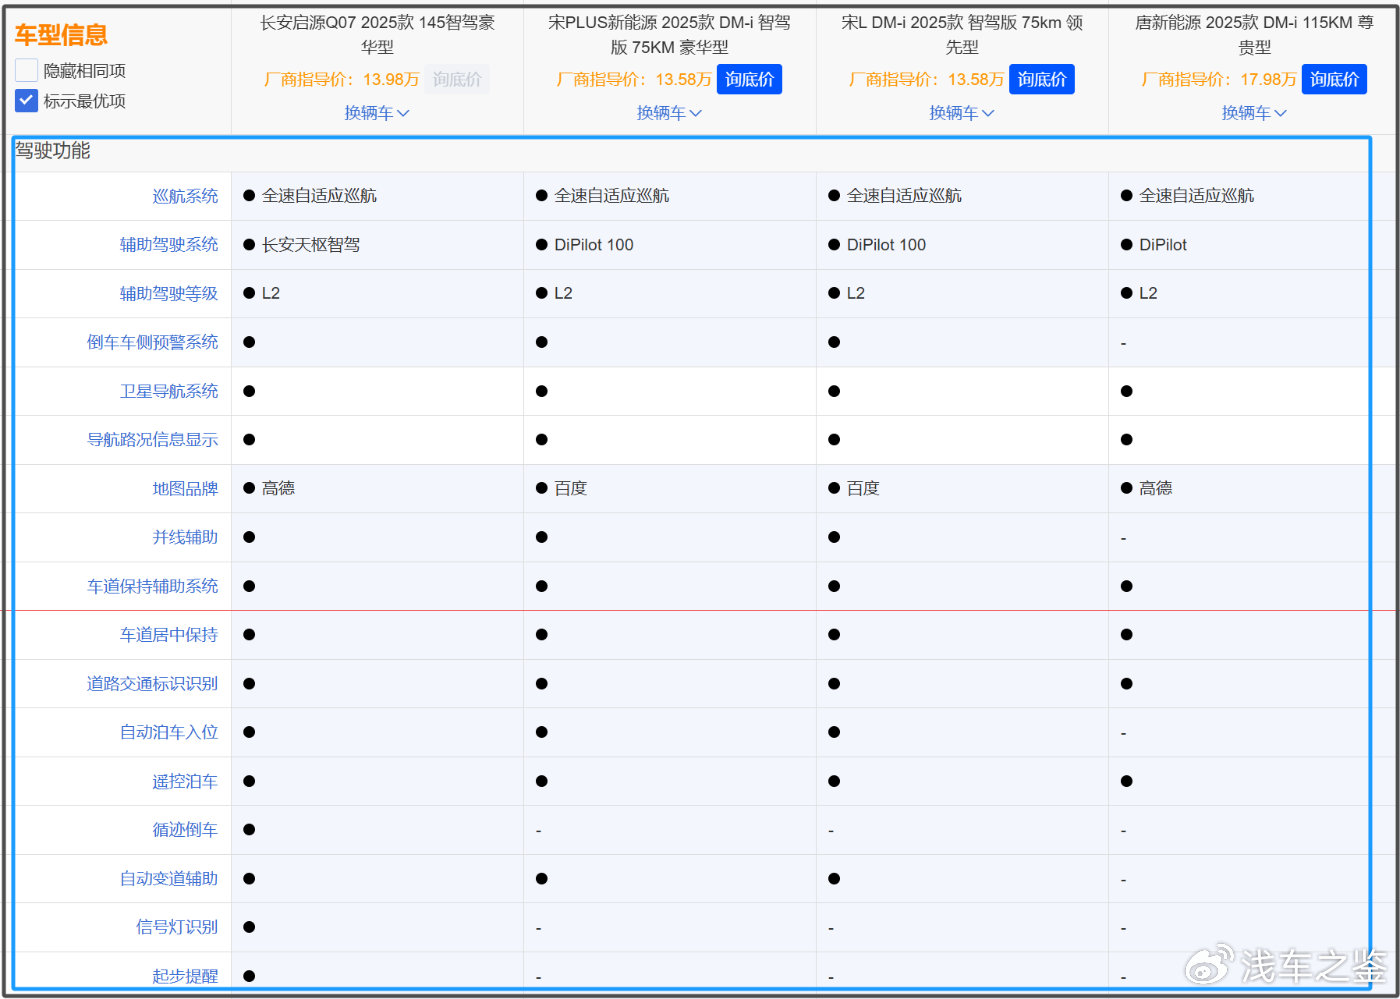Viewport: 1400px width, 999px height.
Task: Click 百度 map brand for 宋PLUS
Action: [x=571, y=488]
